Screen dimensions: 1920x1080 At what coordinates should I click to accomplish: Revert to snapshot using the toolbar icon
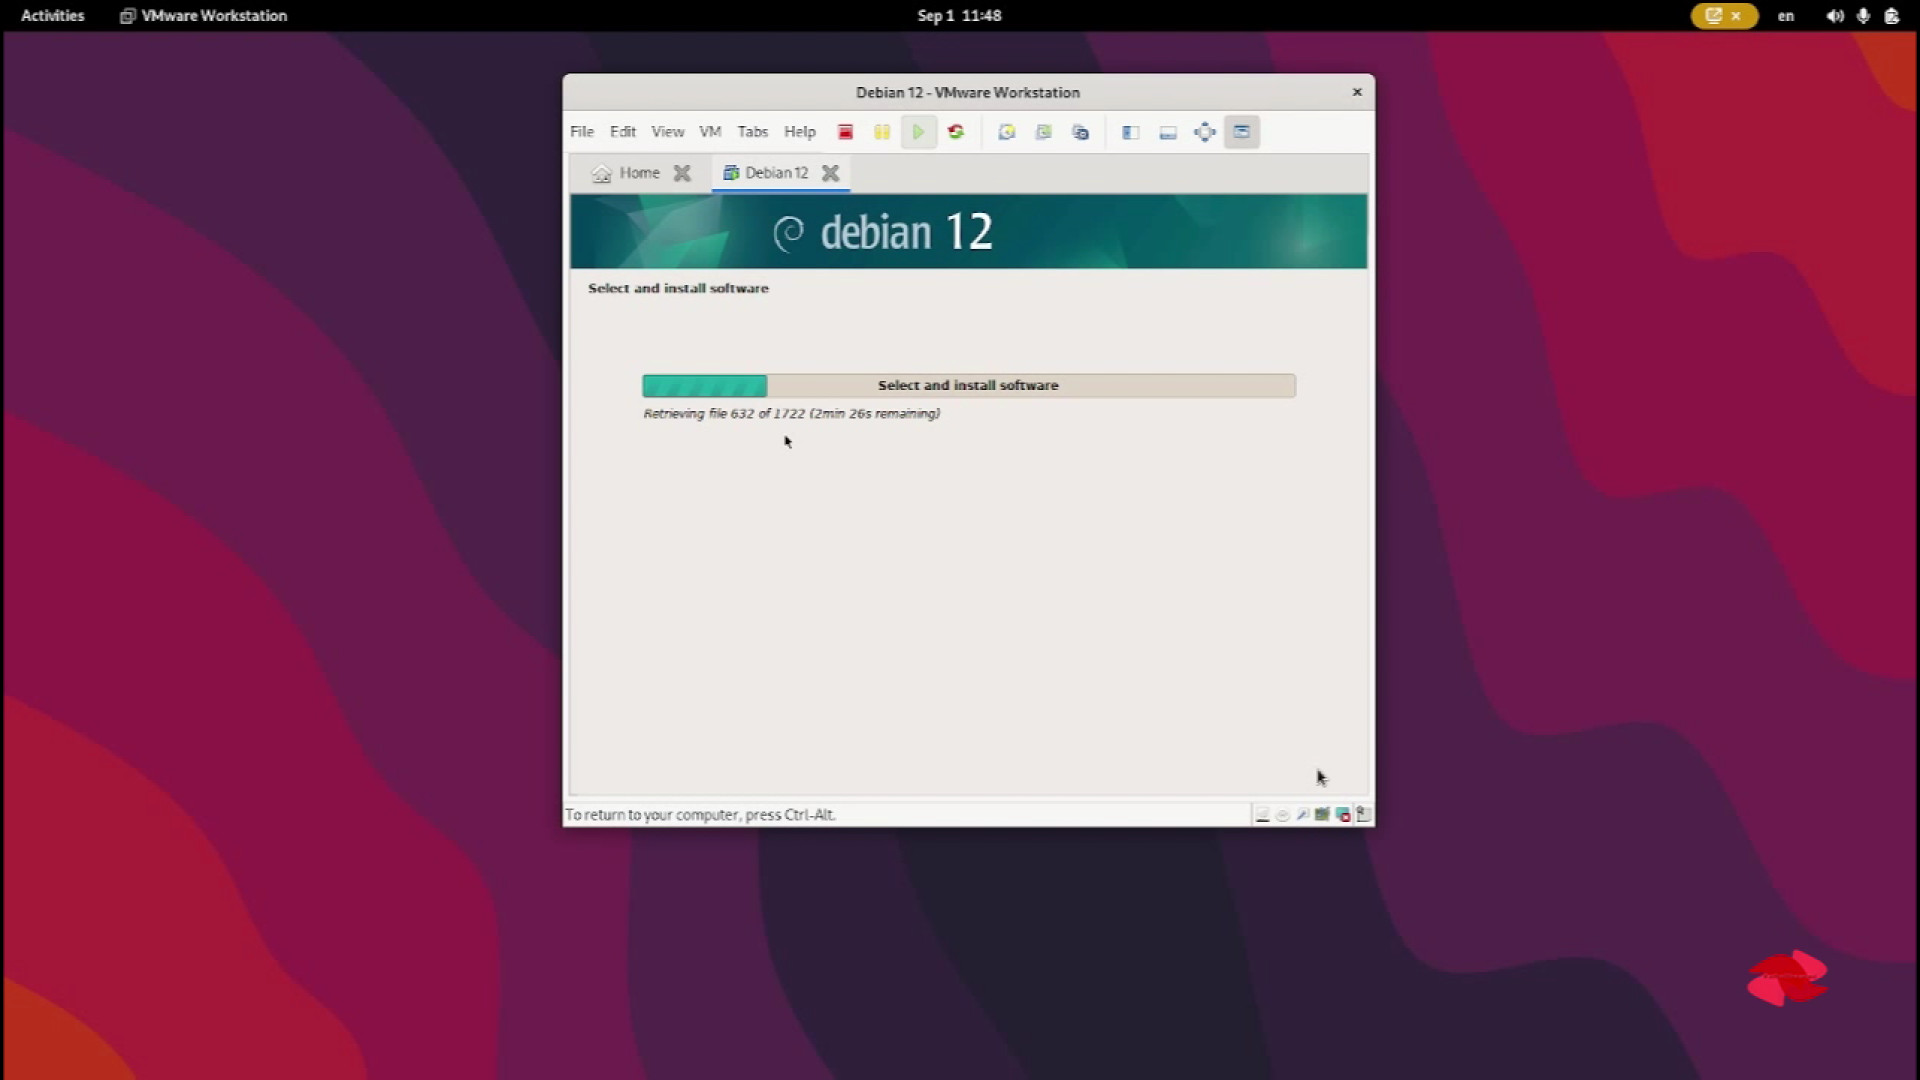click(1043, 132)
